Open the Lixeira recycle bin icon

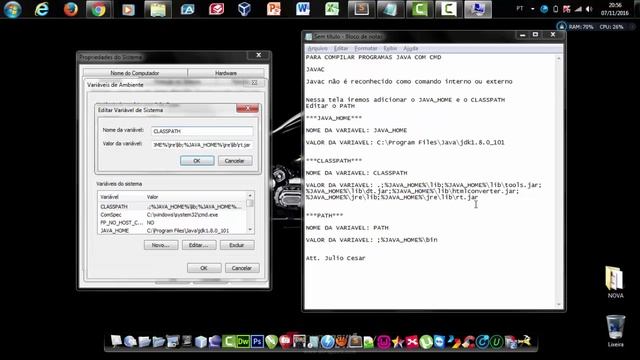615,331
